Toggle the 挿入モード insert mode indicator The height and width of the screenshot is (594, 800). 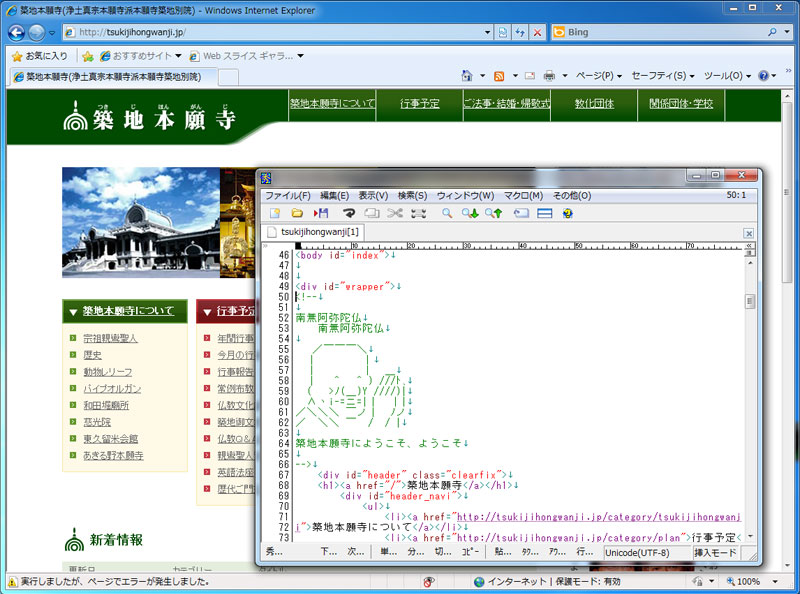pyautogui.click(x=715, y=553)
